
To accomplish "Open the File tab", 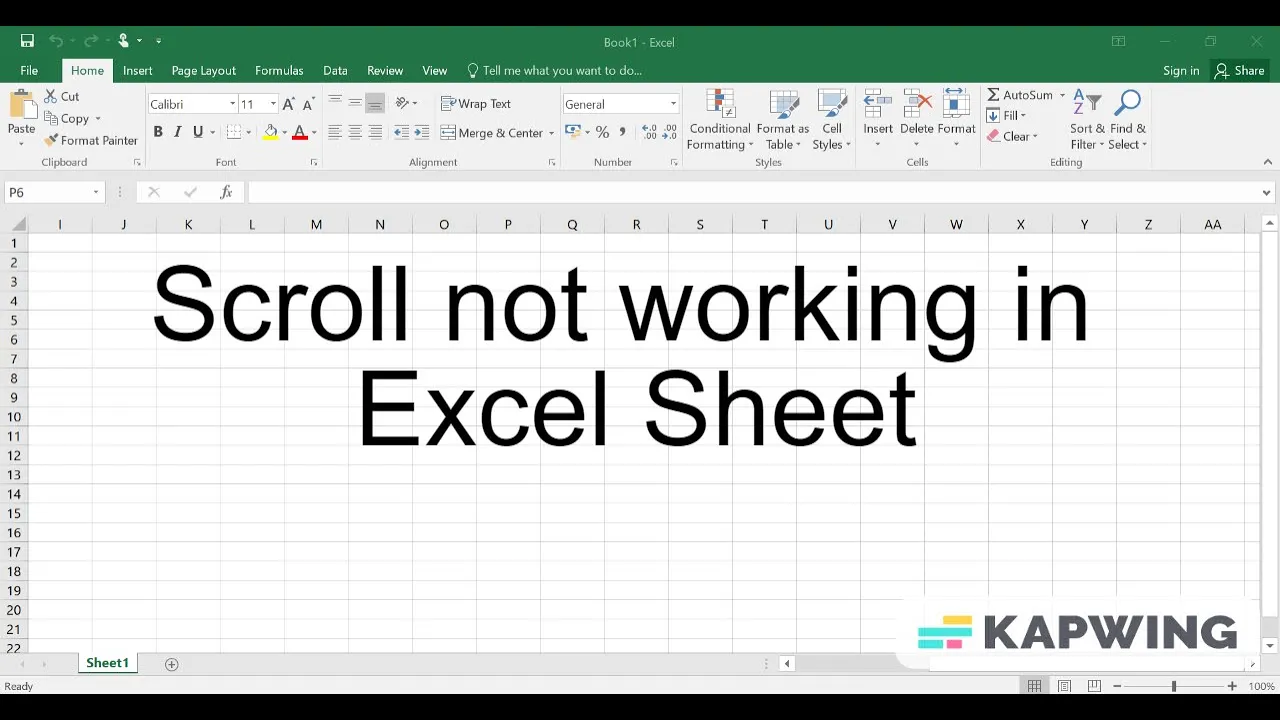I will (x=29, y=70).
